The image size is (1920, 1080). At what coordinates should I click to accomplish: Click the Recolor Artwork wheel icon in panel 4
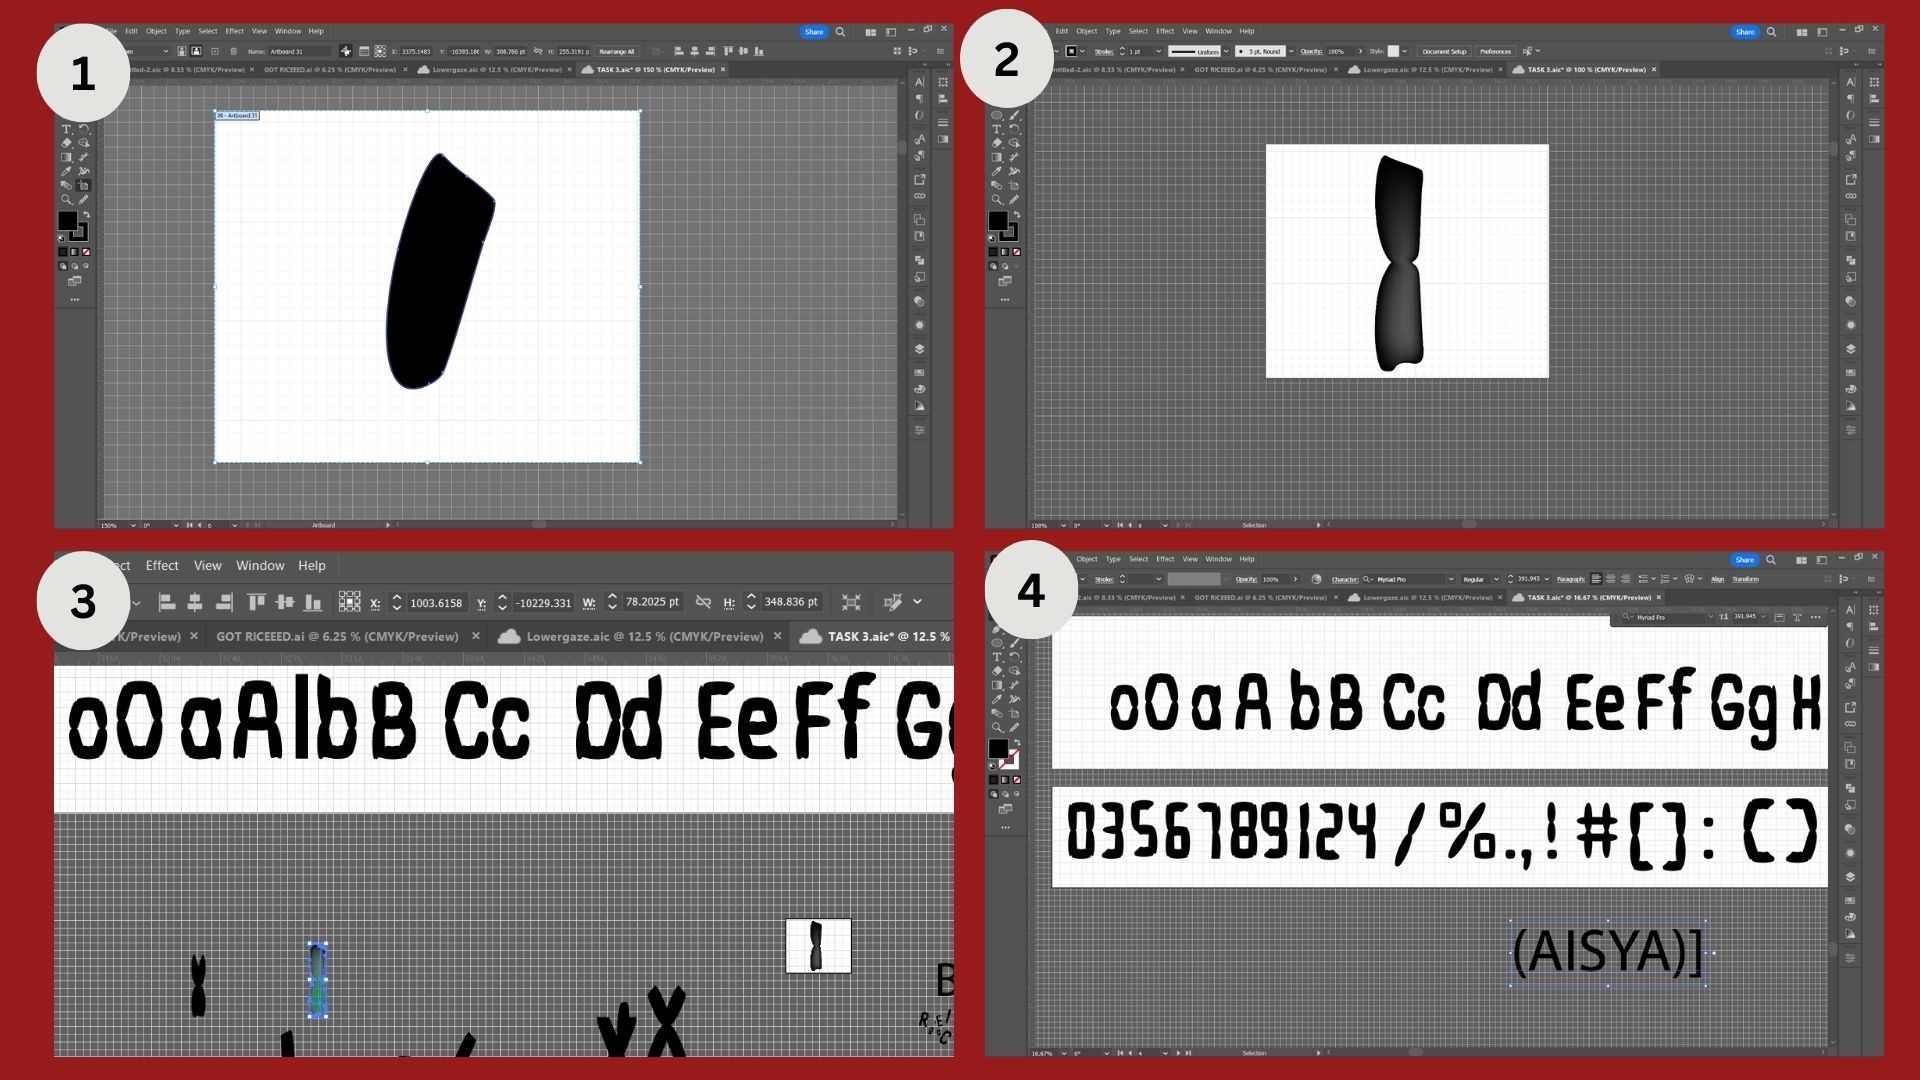click(x=1316, y=579)
